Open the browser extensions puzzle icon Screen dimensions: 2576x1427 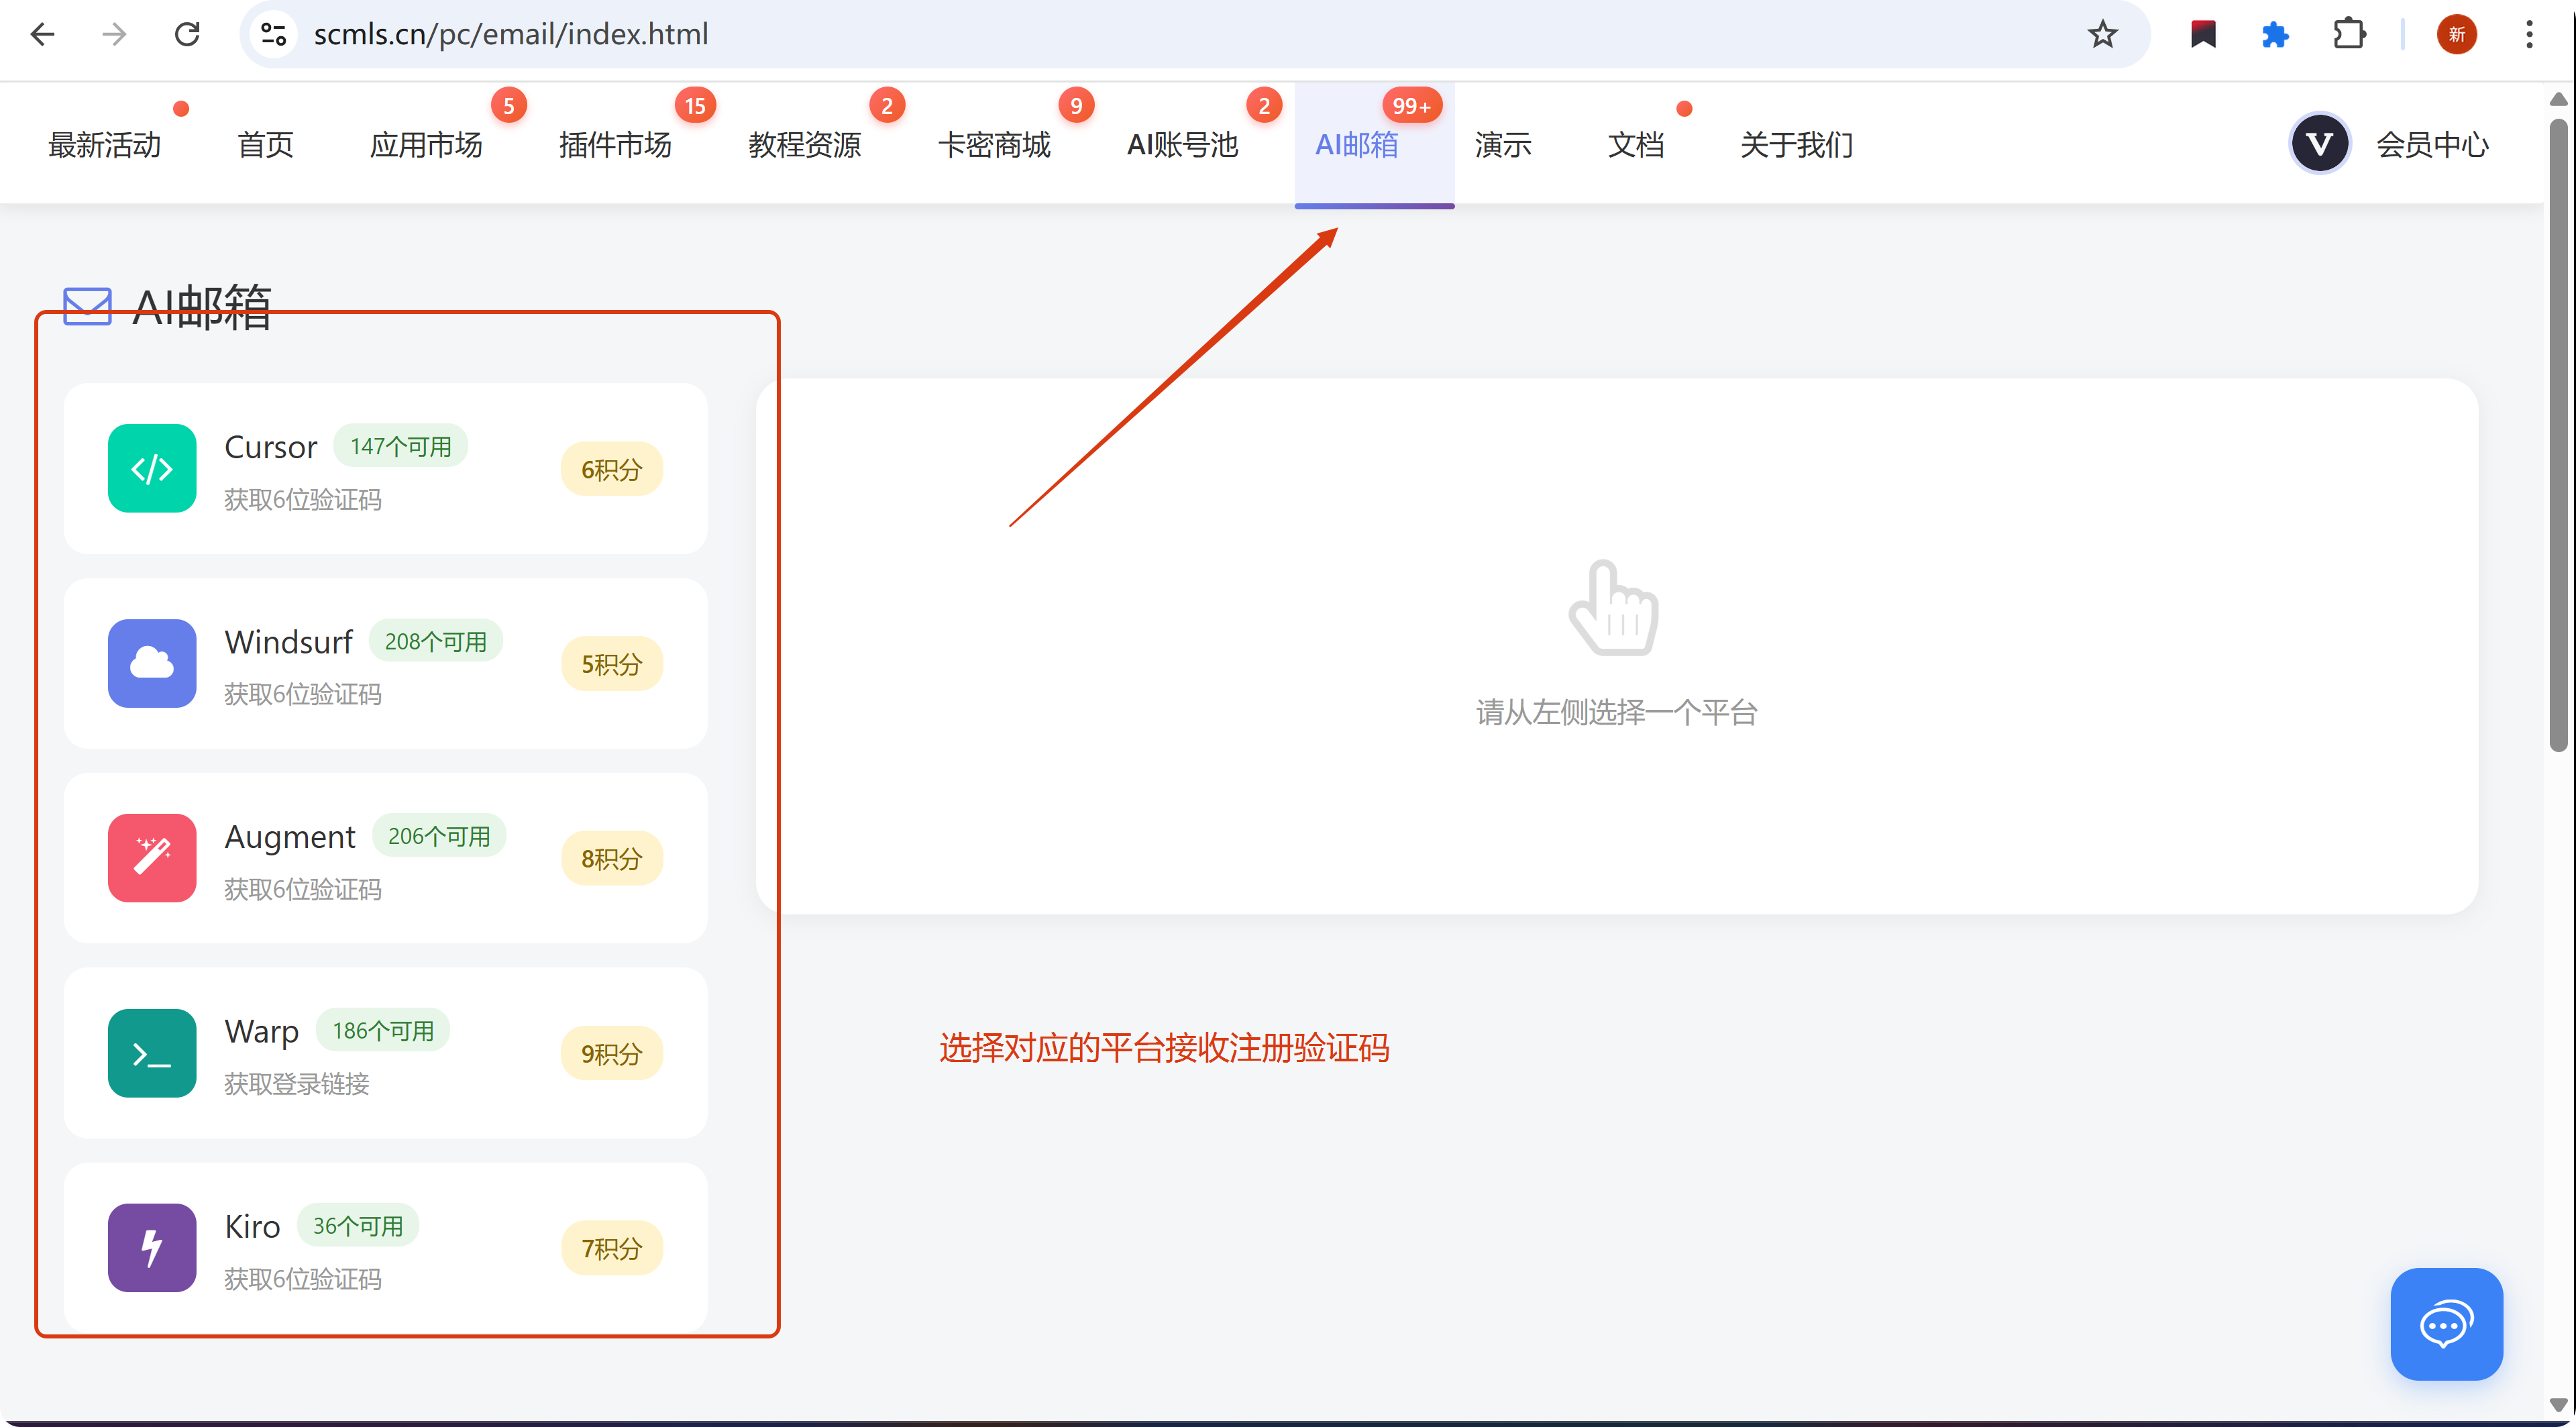pos(2348,34)
